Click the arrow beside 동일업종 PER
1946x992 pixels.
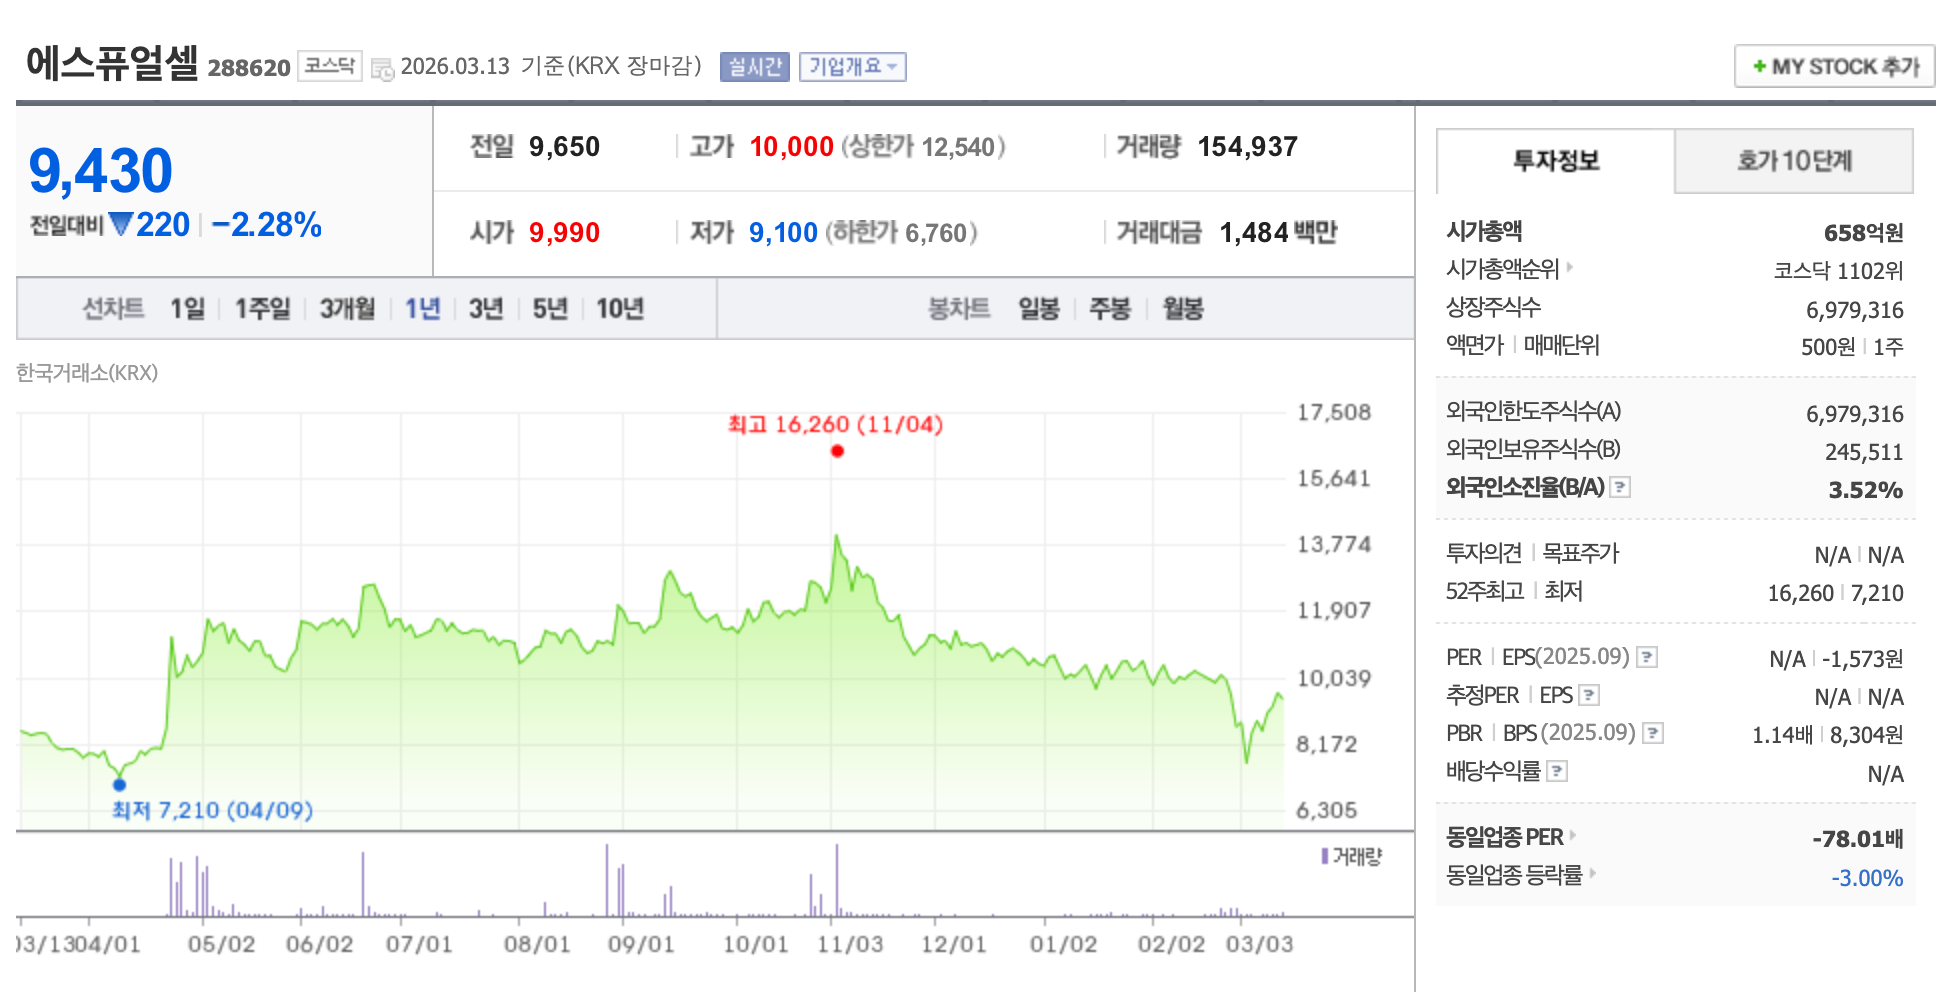click(1573, 835)
